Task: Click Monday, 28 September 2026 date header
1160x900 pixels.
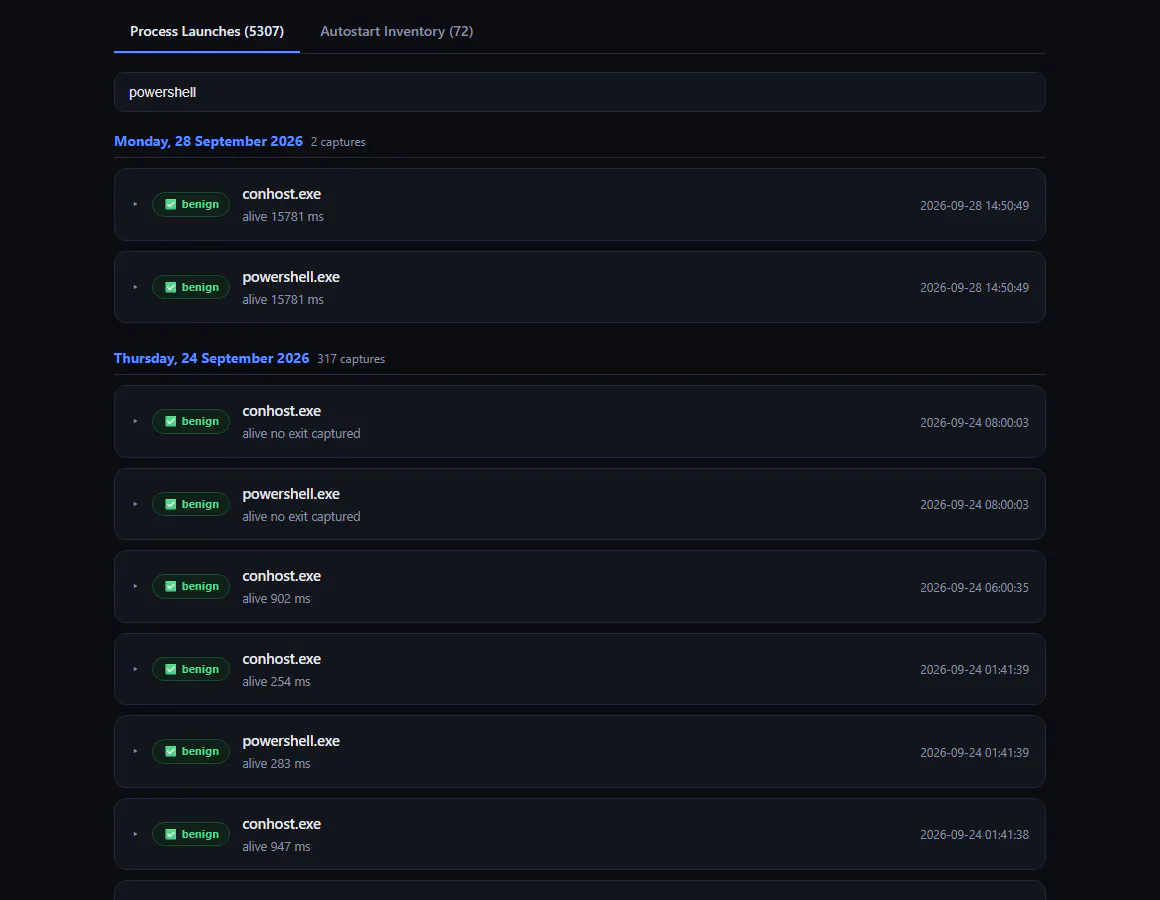Action: (208, 141)
